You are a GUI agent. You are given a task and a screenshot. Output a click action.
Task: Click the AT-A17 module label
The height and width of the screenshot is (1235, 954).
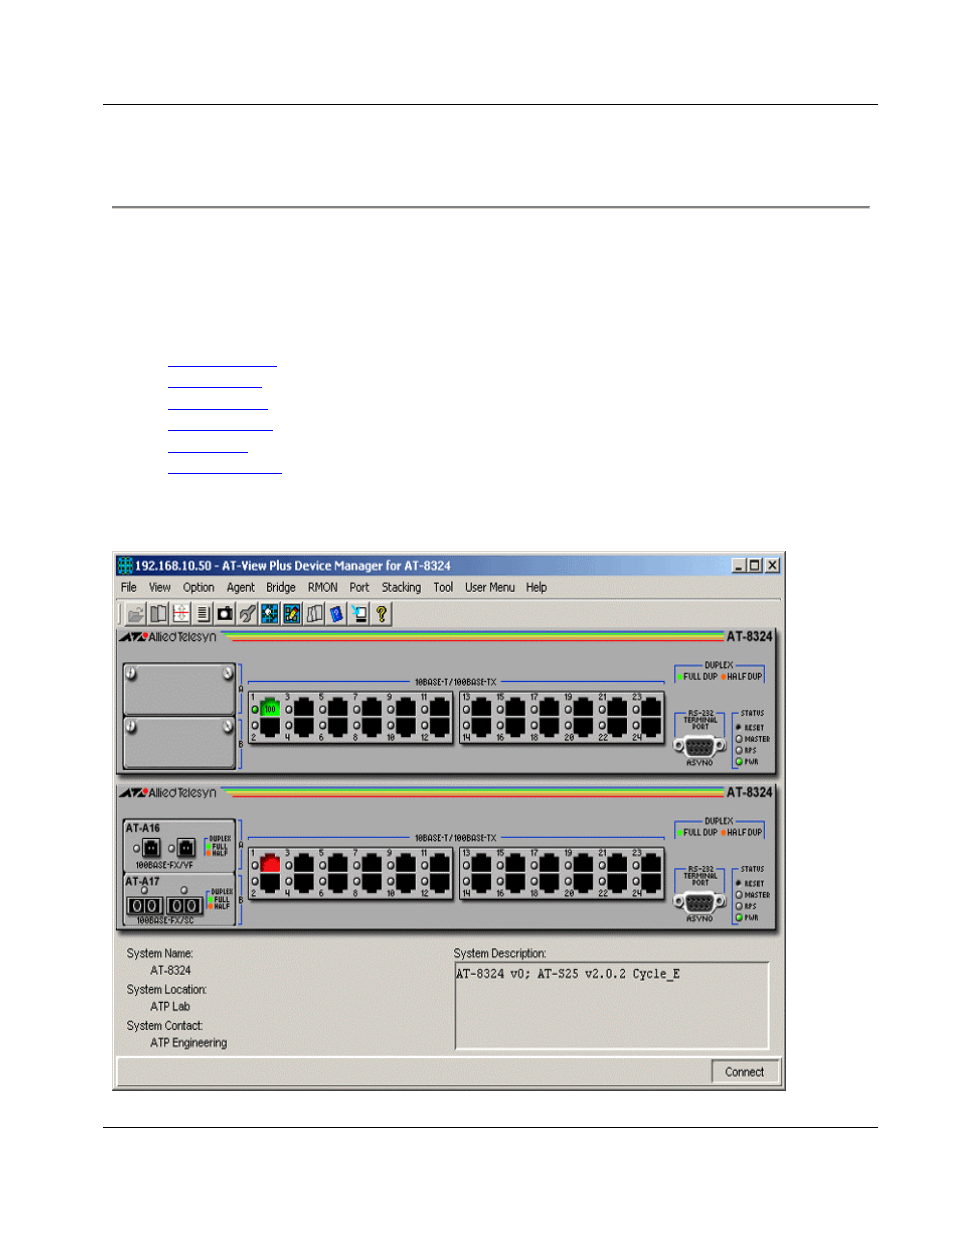pyautogui.click(x=143, y=882)
